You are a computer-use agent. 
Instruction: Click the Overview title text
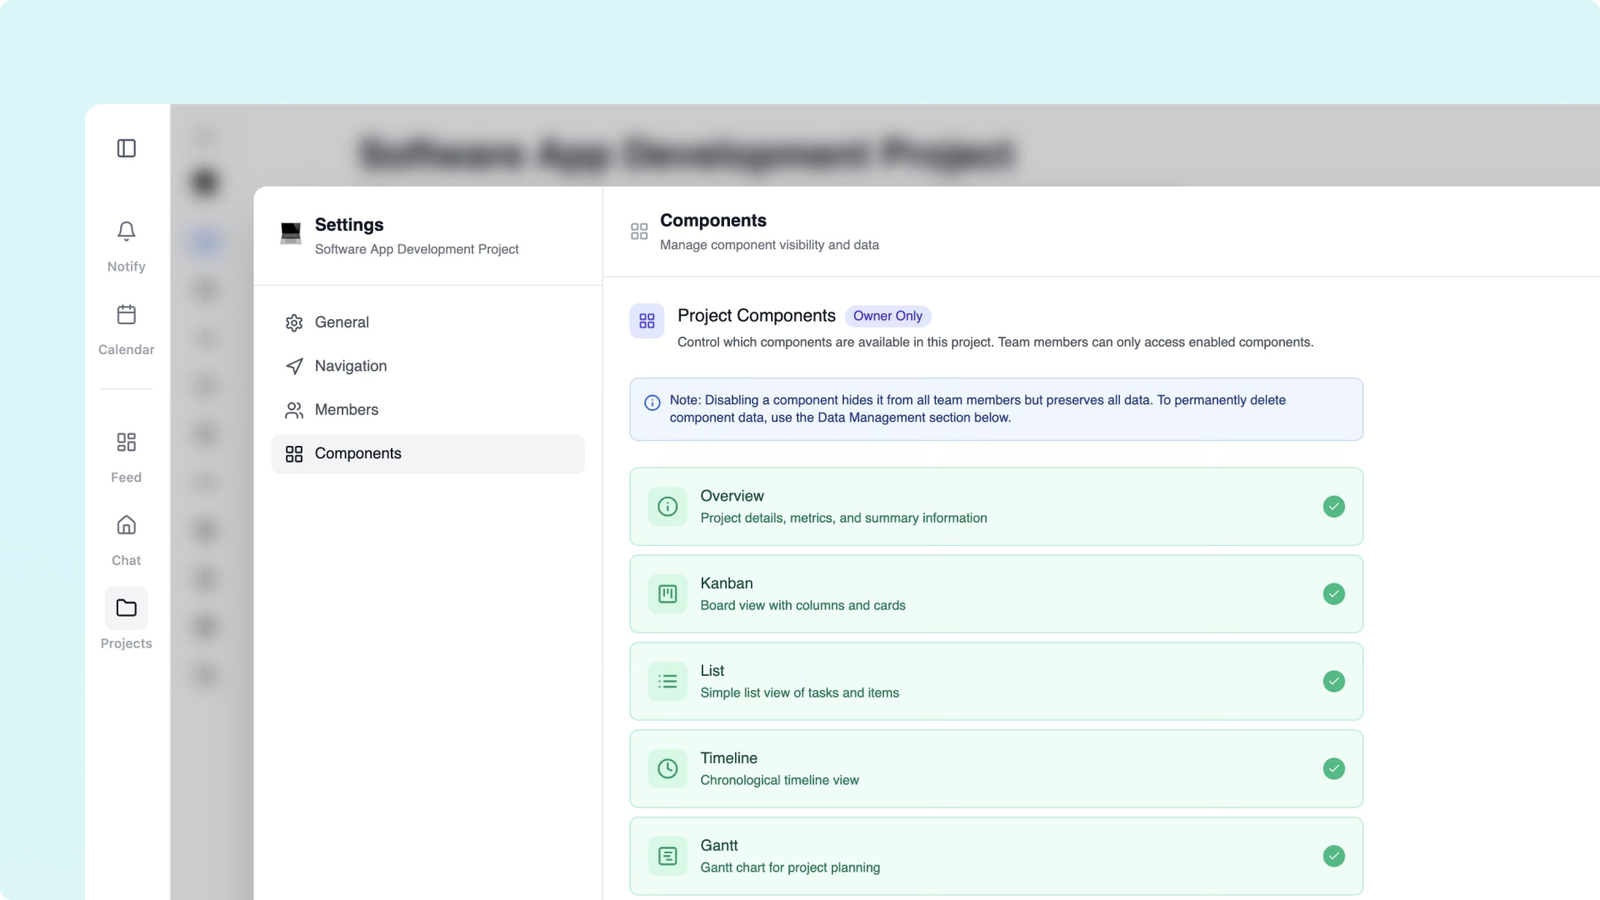[732, 496]
